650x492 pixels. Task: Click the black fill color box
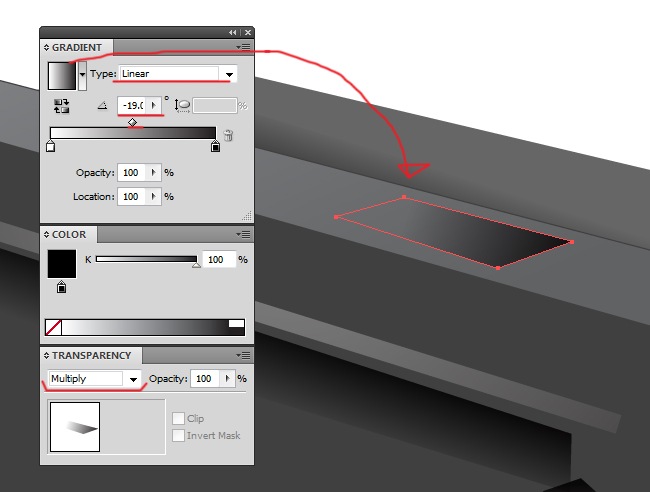(x=62, y=264)
